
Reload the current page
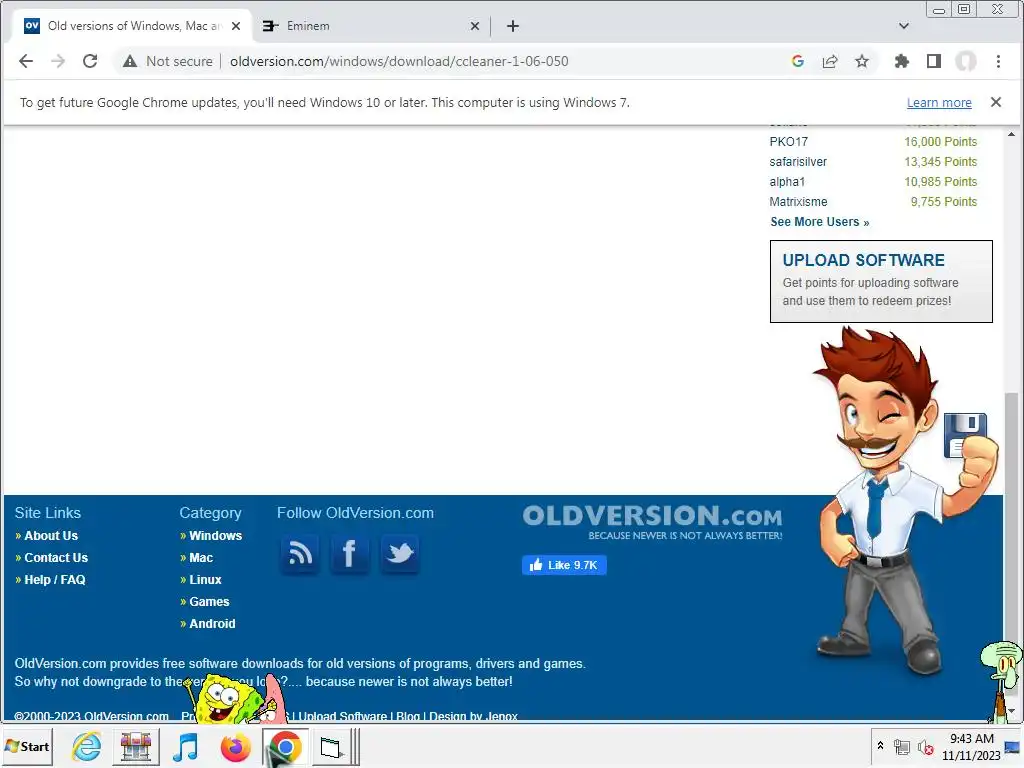pyautogui.click(x=90, y=61)
